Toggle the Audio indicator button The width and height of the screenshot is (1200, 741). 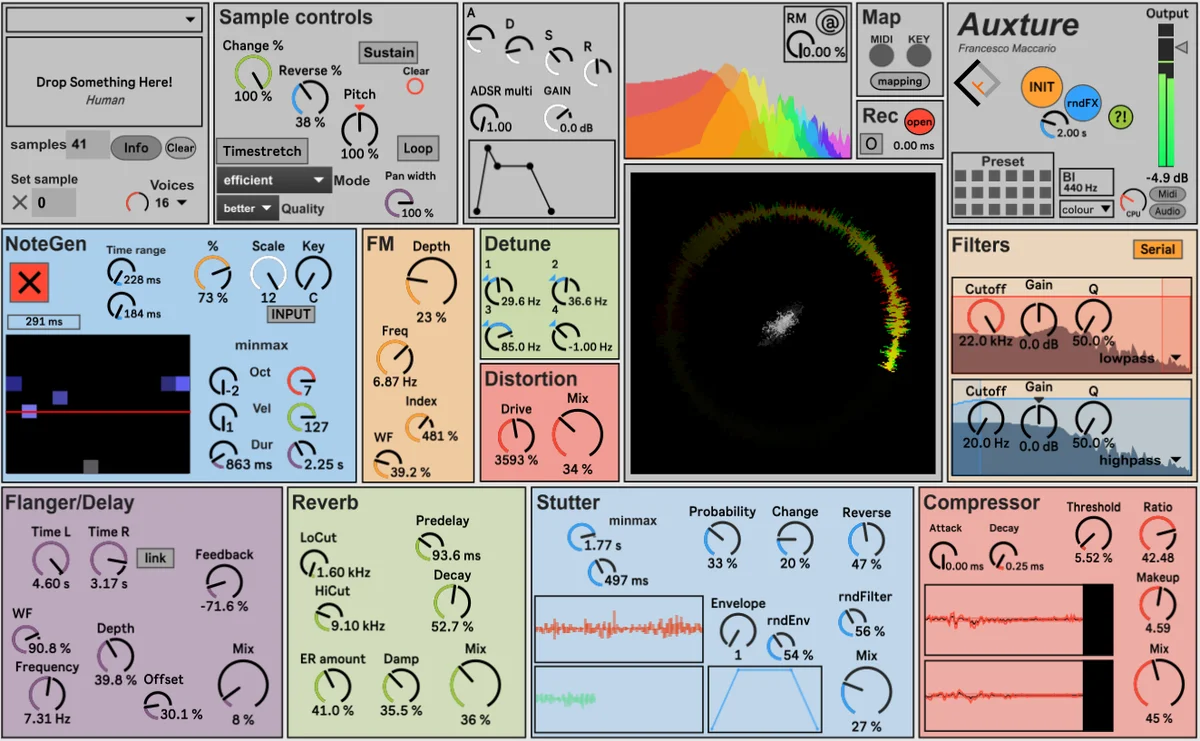click(x=1166, y=211)
